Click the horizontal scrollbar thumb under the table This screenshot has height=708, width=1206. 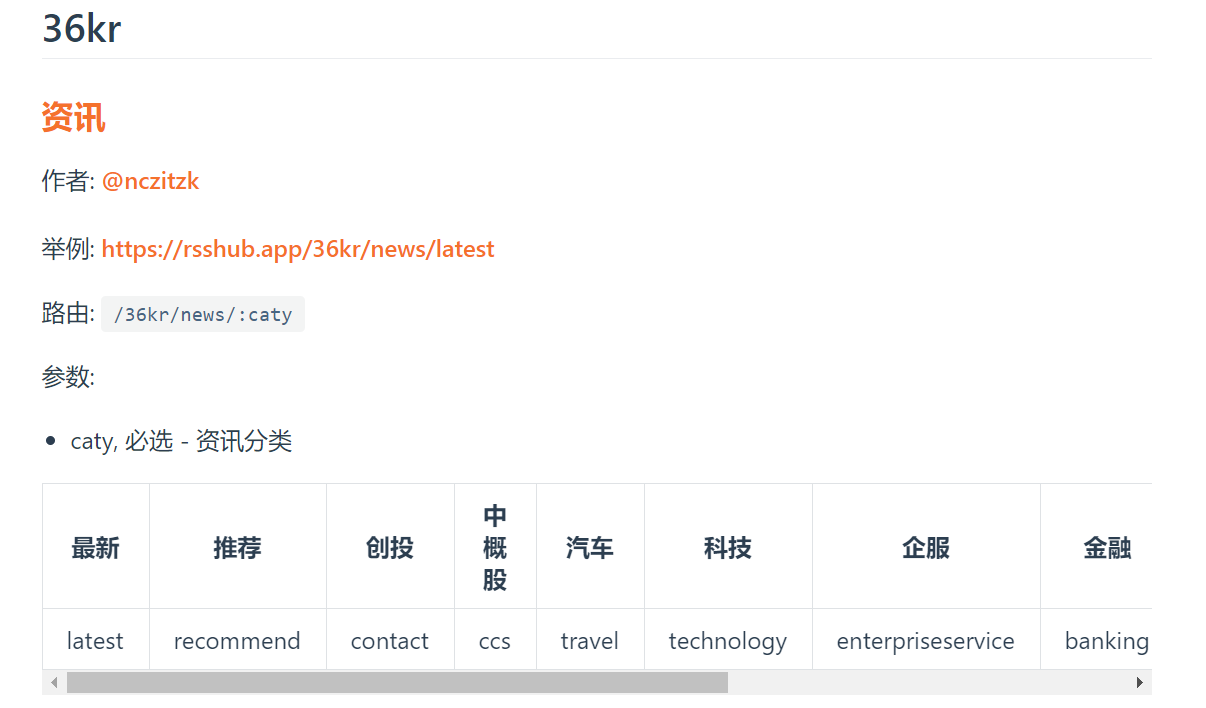397,683
